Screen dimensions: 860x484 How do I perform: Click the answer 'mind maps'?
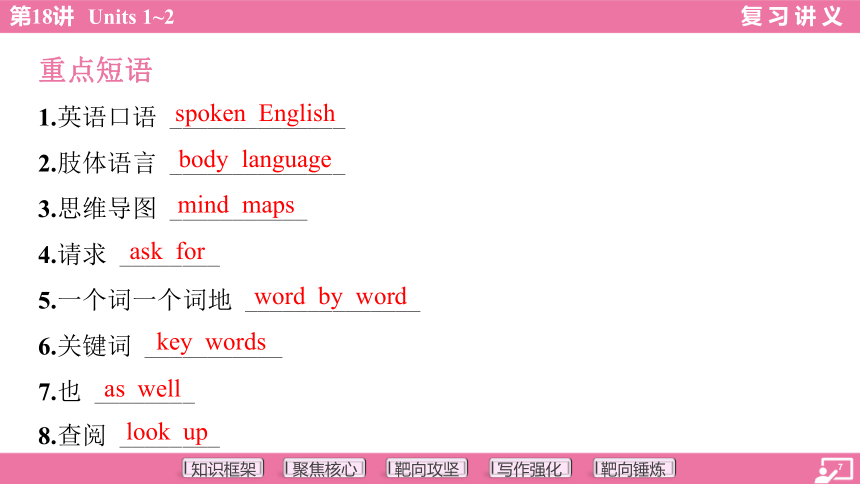pos(236,206)
